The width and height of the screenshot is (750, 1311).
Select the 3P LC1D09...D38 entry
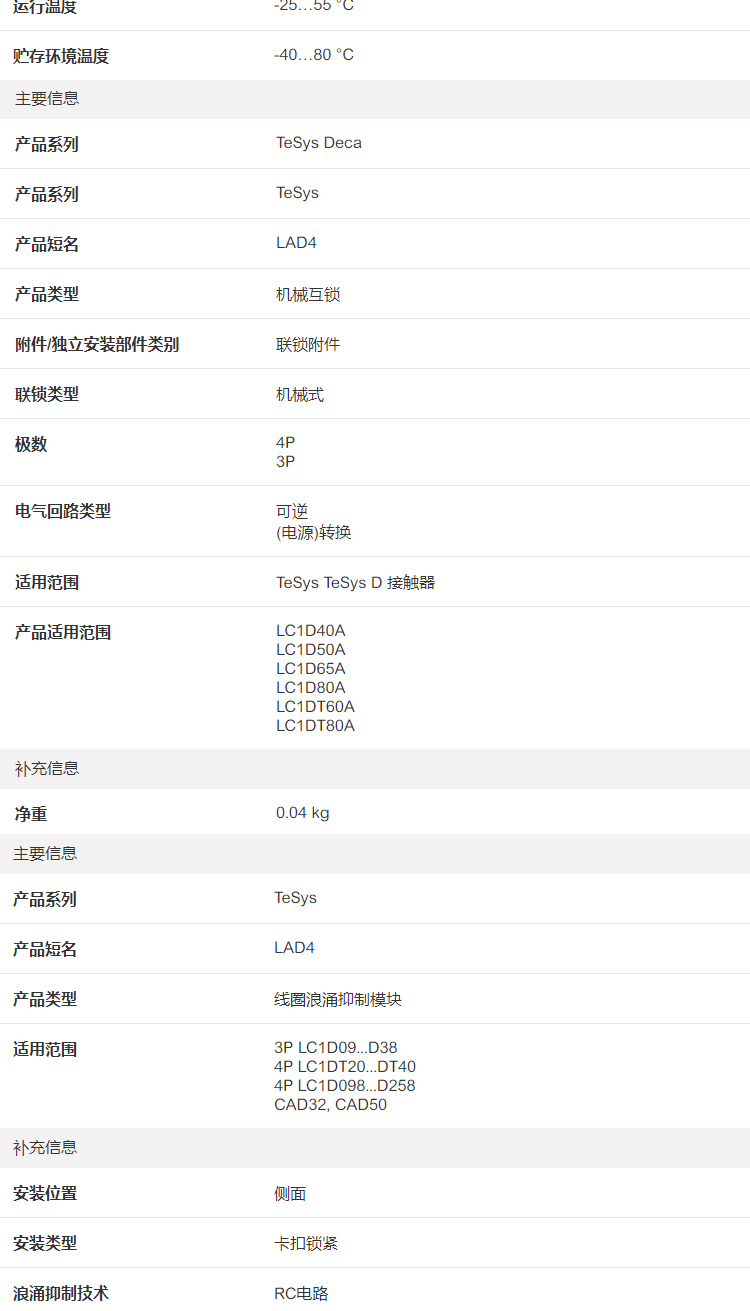[x=336, y=1048]
